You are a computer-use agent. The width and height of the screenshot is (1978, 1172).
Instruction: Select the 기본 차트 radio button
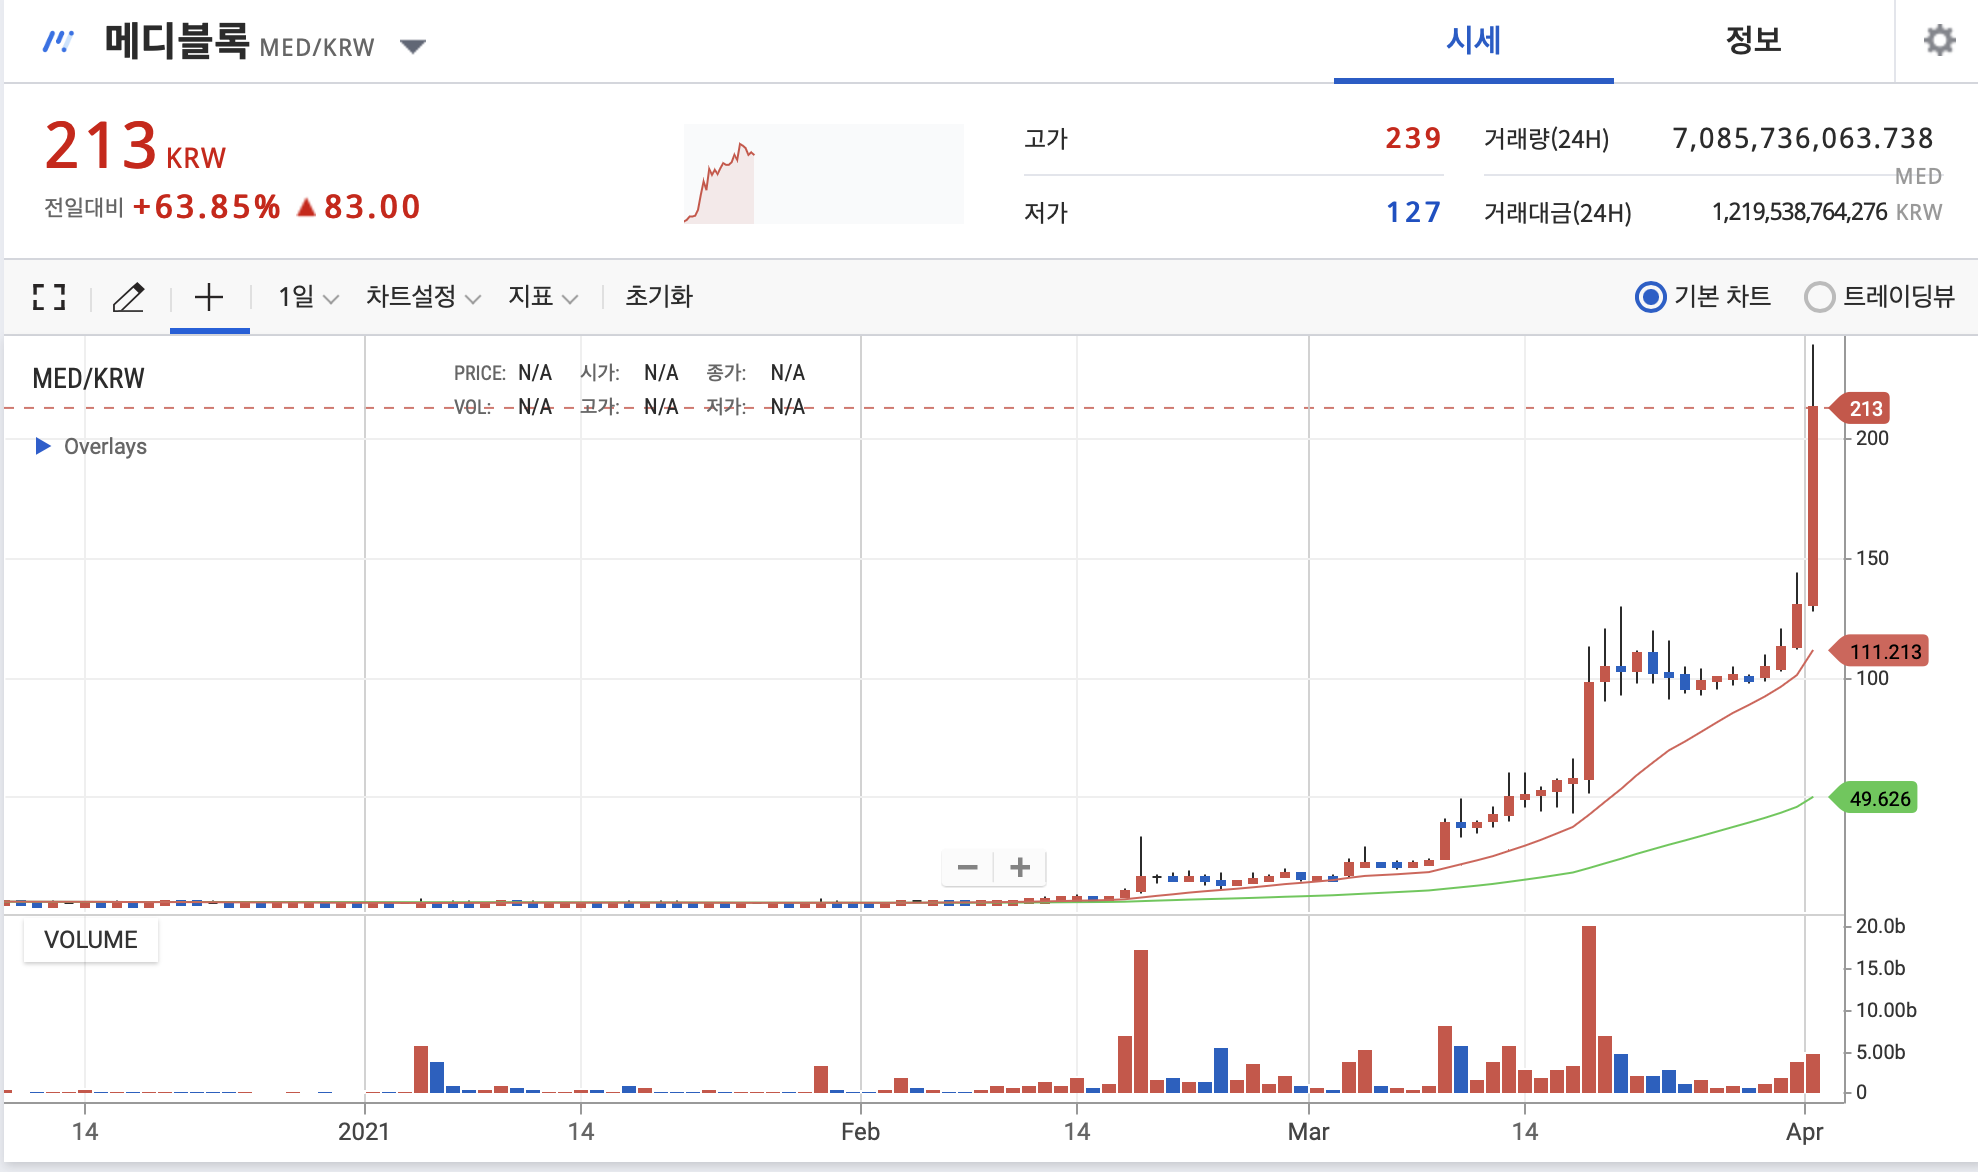tap(1650, 297)
